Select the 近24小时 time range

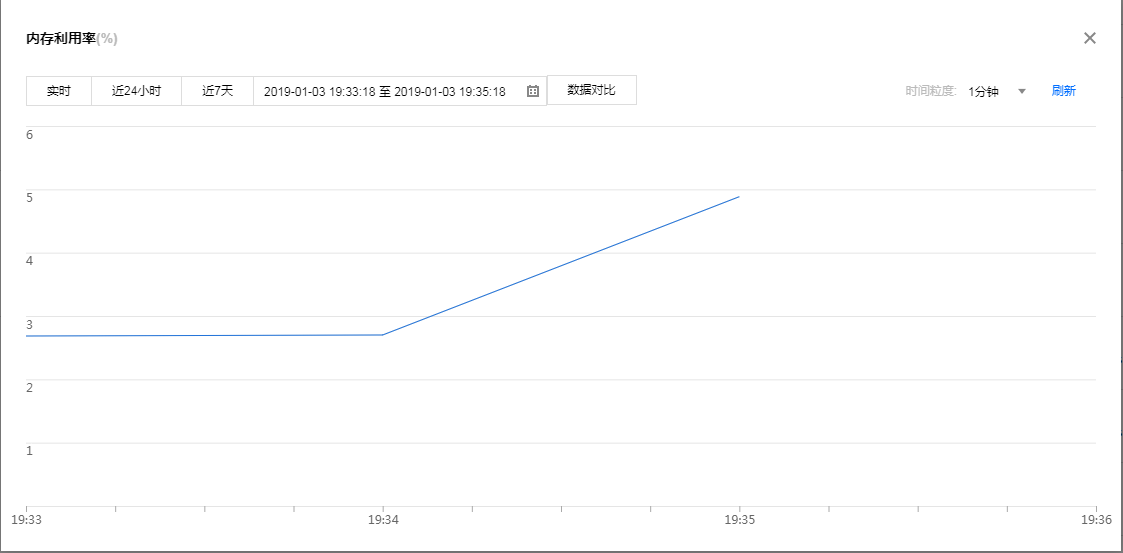point(136,91)
